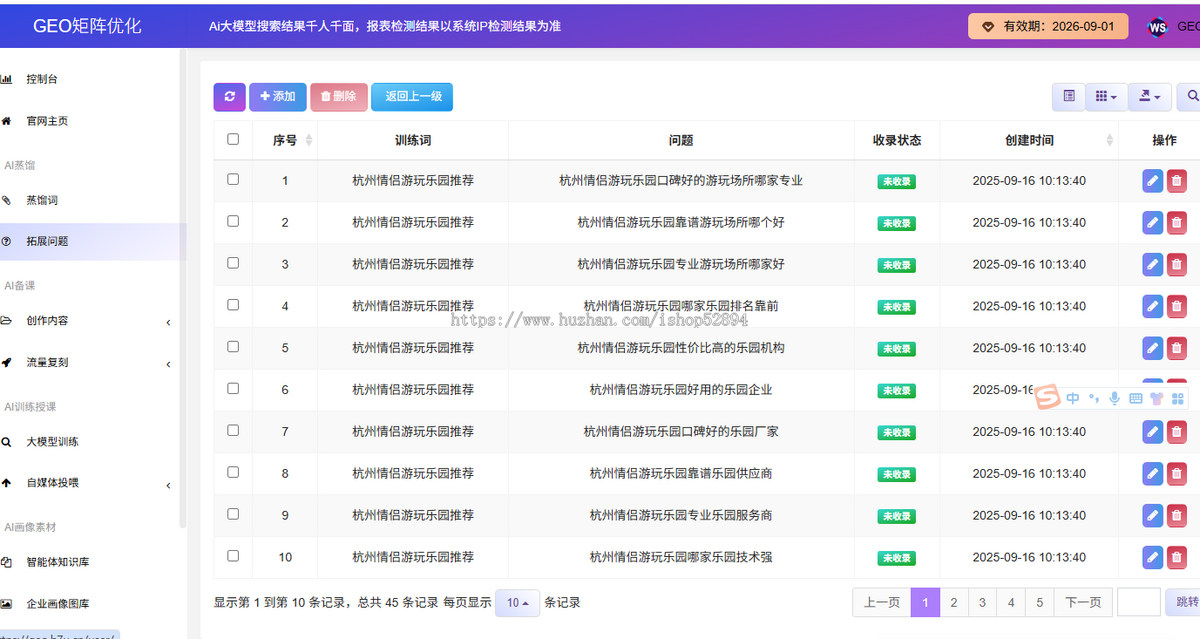Tick the select-all checkbox in table header
1200x639 pixels.
[x=233, y=139]
